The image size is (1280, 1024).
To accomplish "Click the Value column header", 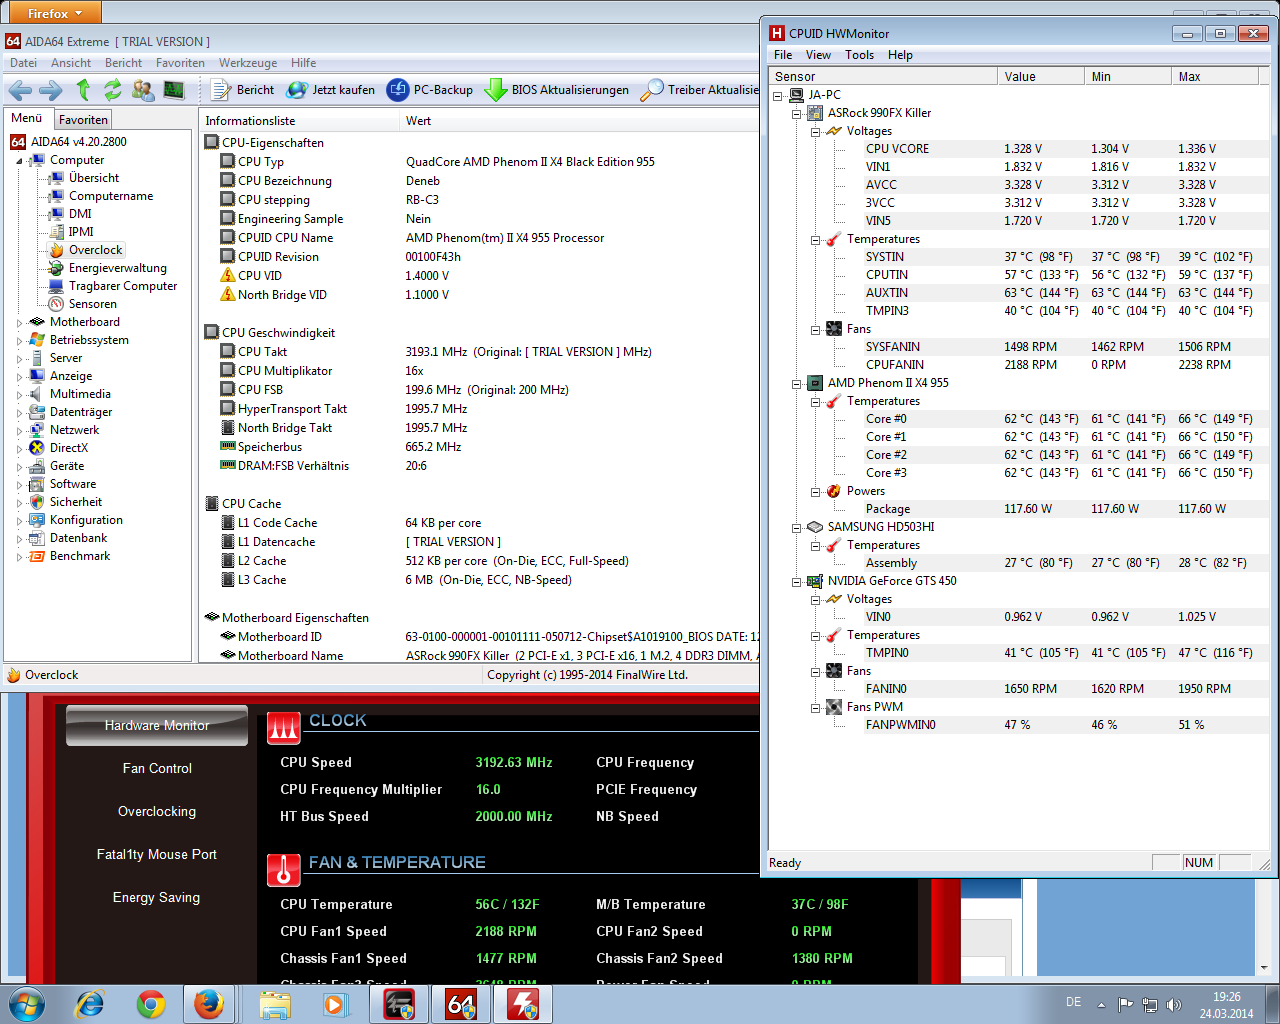I will 1041,76.
